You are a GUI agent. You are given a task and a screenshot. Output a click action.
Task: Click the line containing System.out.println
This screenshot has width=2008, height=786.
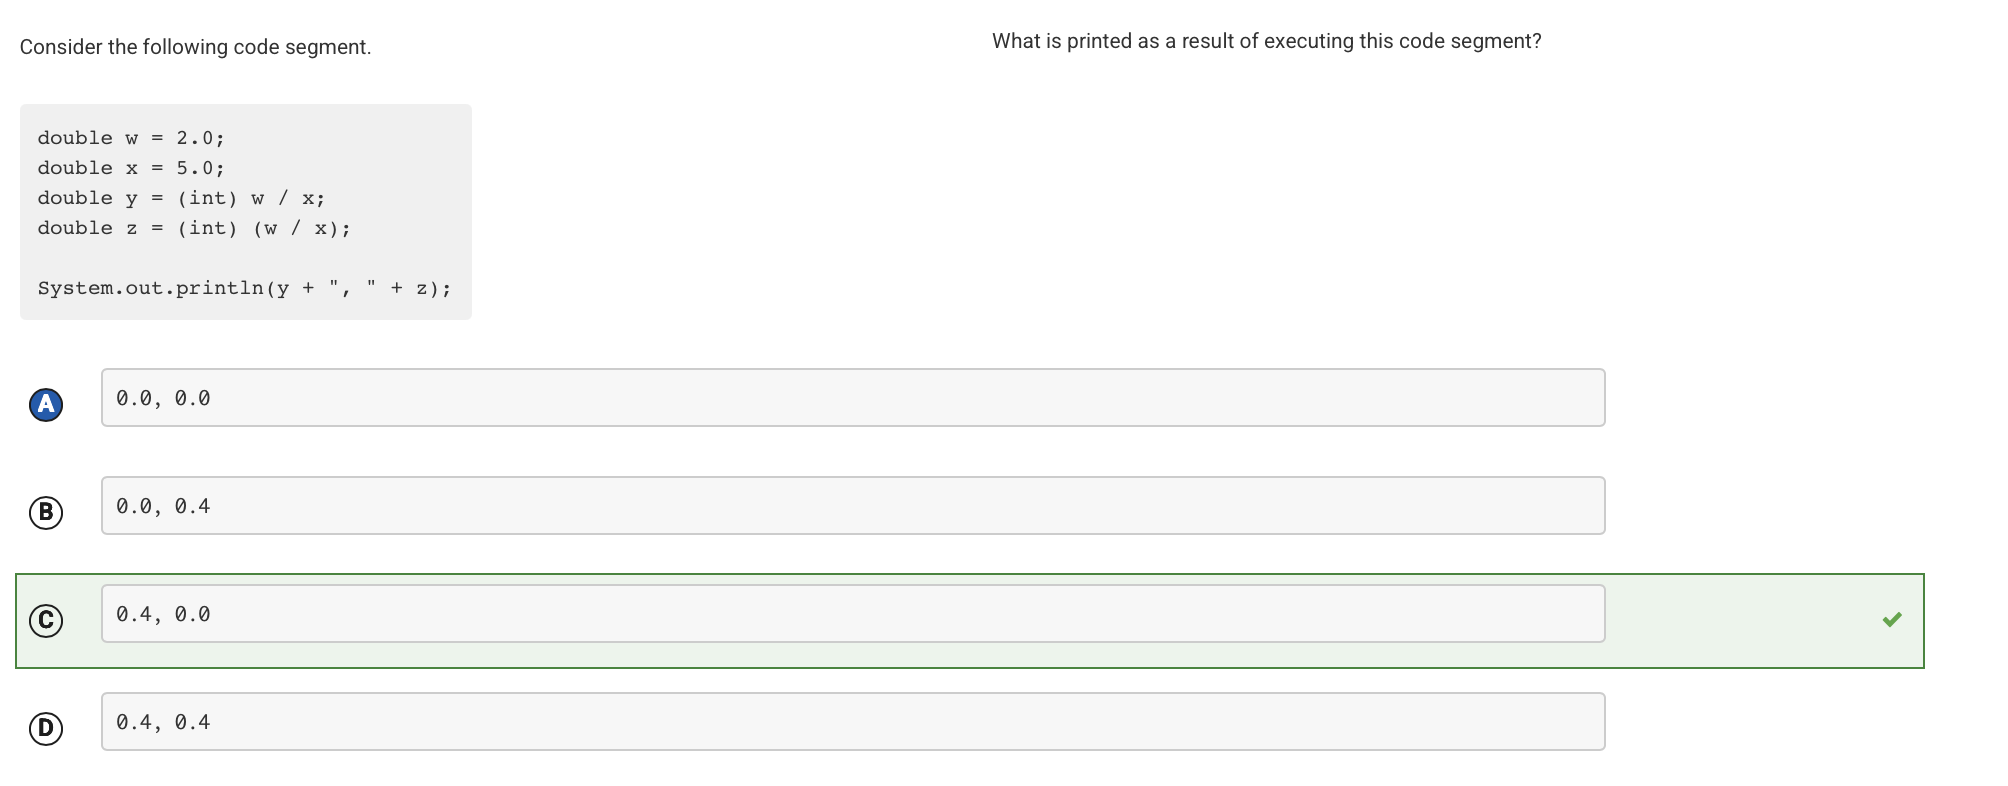(244, 288)
